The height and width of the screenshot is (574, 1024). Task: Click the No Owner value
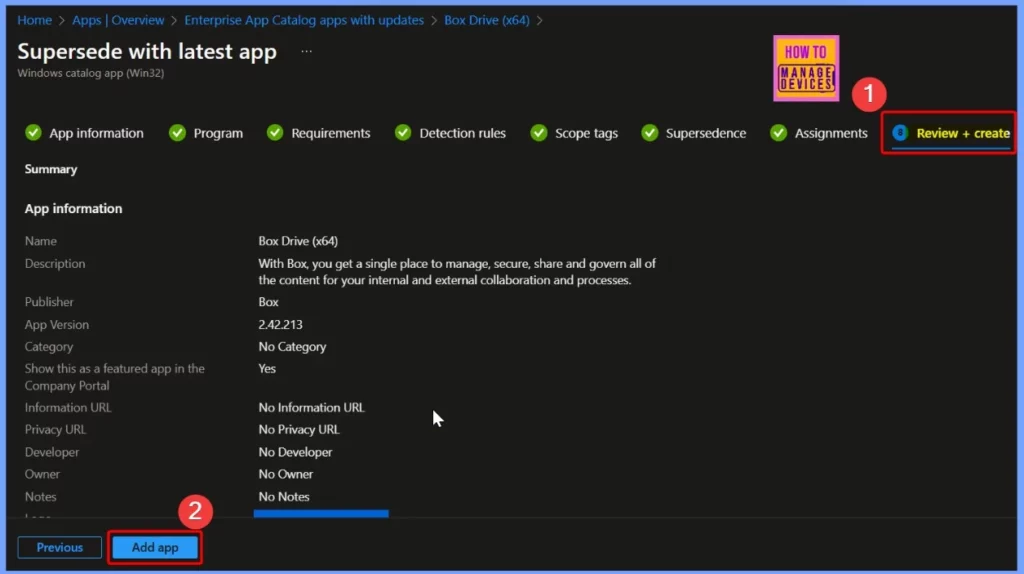click(x=285, y=474)
